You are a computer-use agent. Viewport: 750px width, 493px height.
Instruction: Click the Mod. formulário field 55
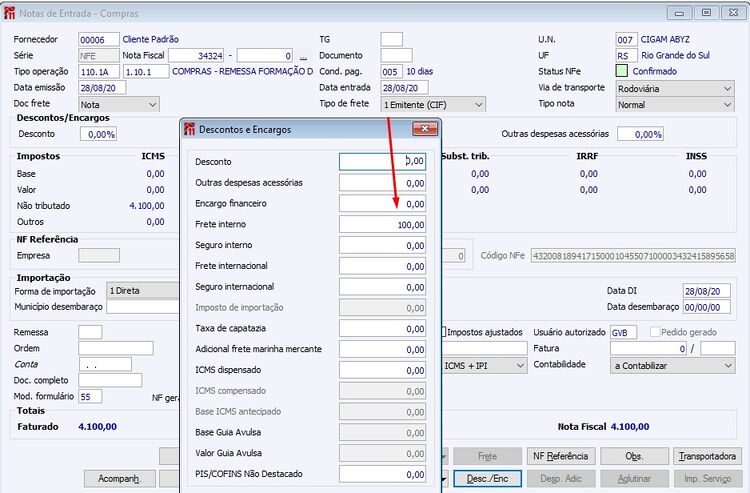click(90, 396)
